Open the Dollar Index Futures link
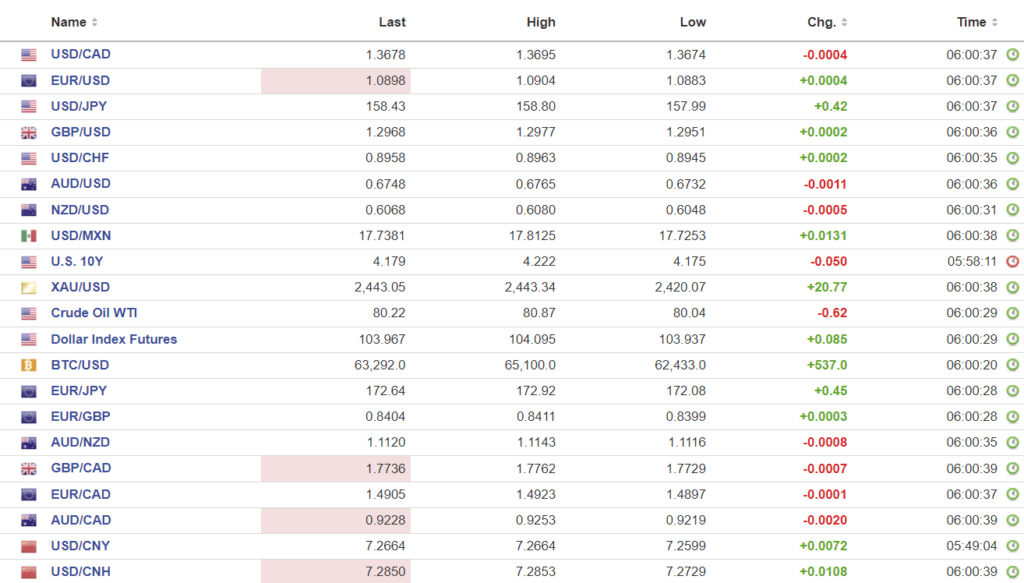1024x583 pixels. [x=114, y=339]
